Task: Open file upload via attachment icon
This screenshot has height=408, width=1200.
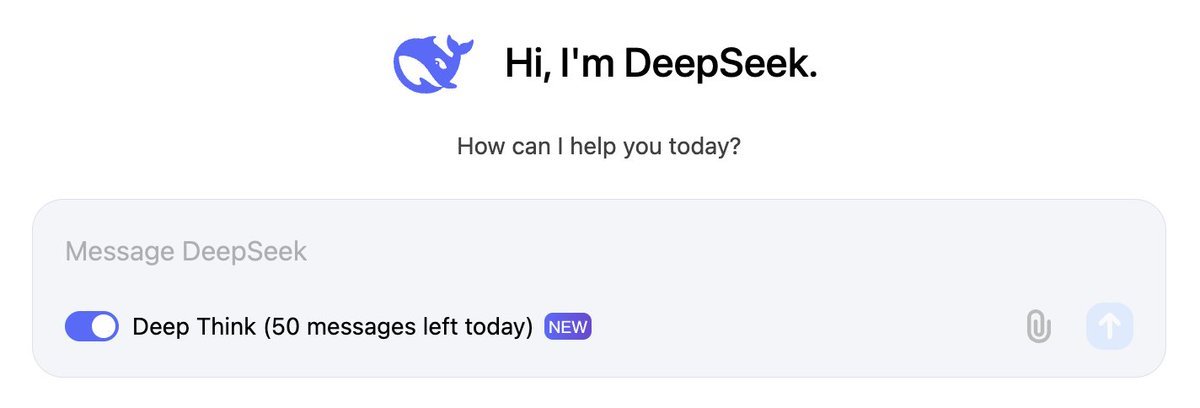Action: point(1038,327)
